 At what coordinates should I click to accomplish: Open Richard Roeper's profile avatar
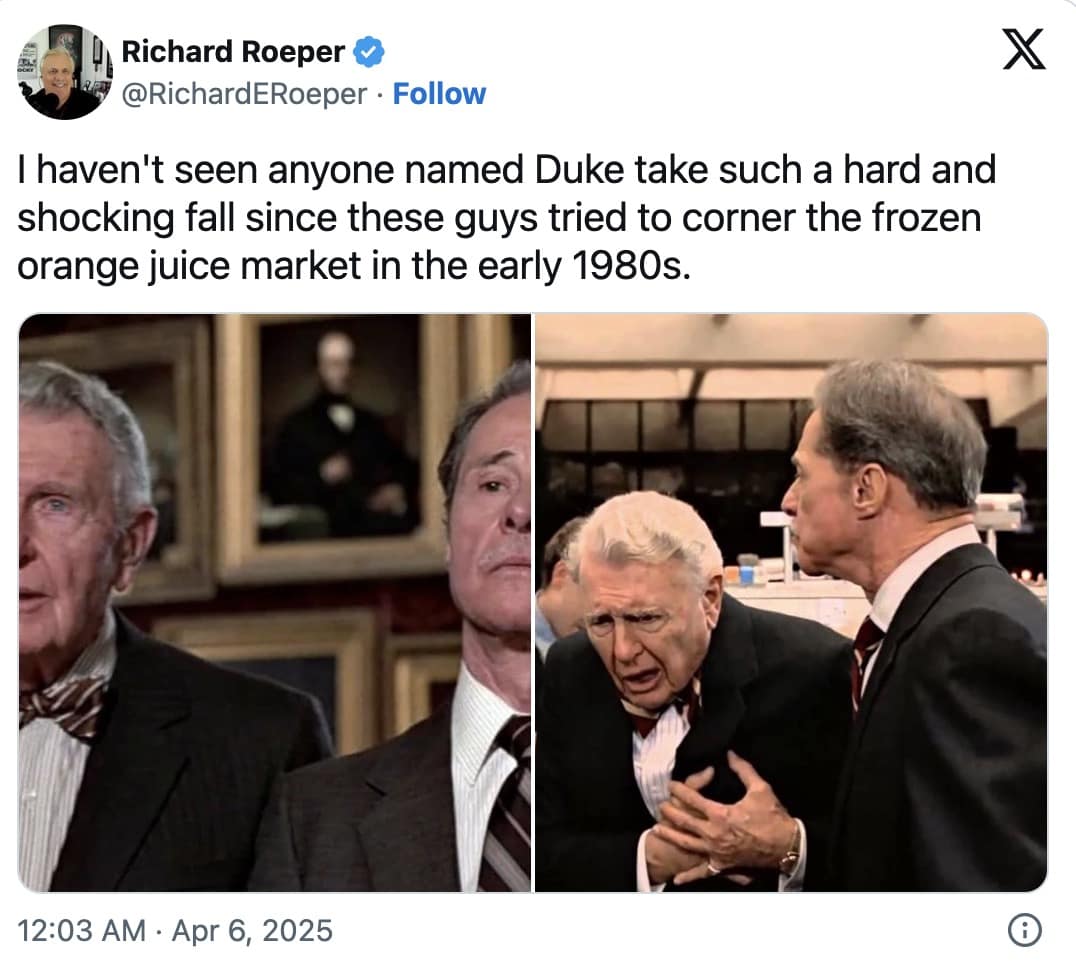[64, 71]
